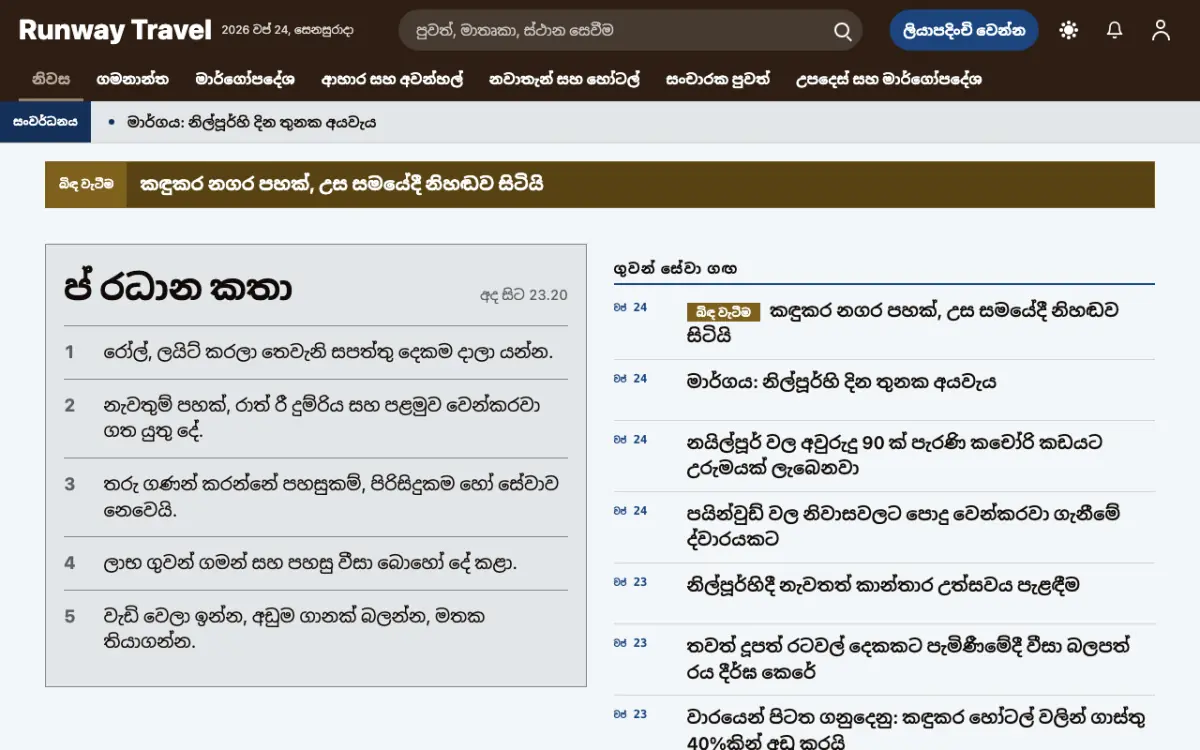Open the නවාතැන් සහ හෝටල් menu item
Viewport: 1200px width, 750px height.
[x=564, y=79]
